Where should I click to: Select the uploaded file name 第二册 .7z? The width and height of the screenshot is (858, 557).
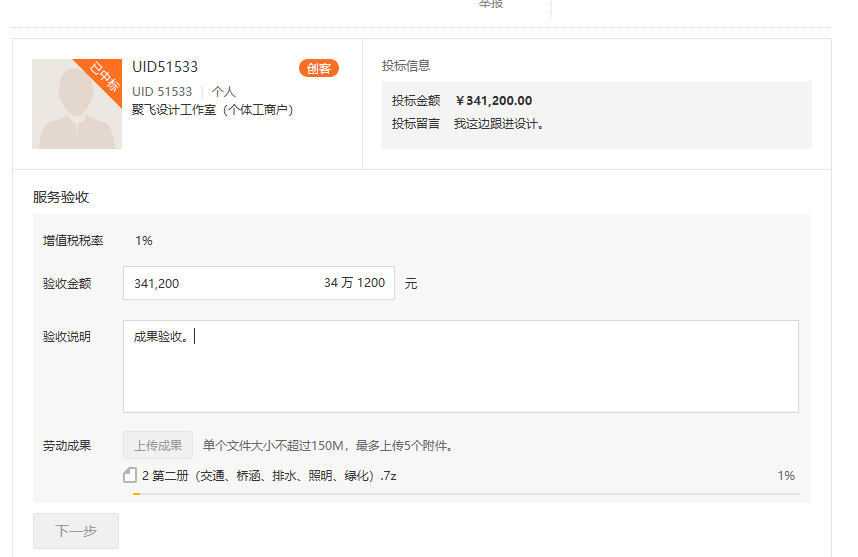(x=270, y=475)
